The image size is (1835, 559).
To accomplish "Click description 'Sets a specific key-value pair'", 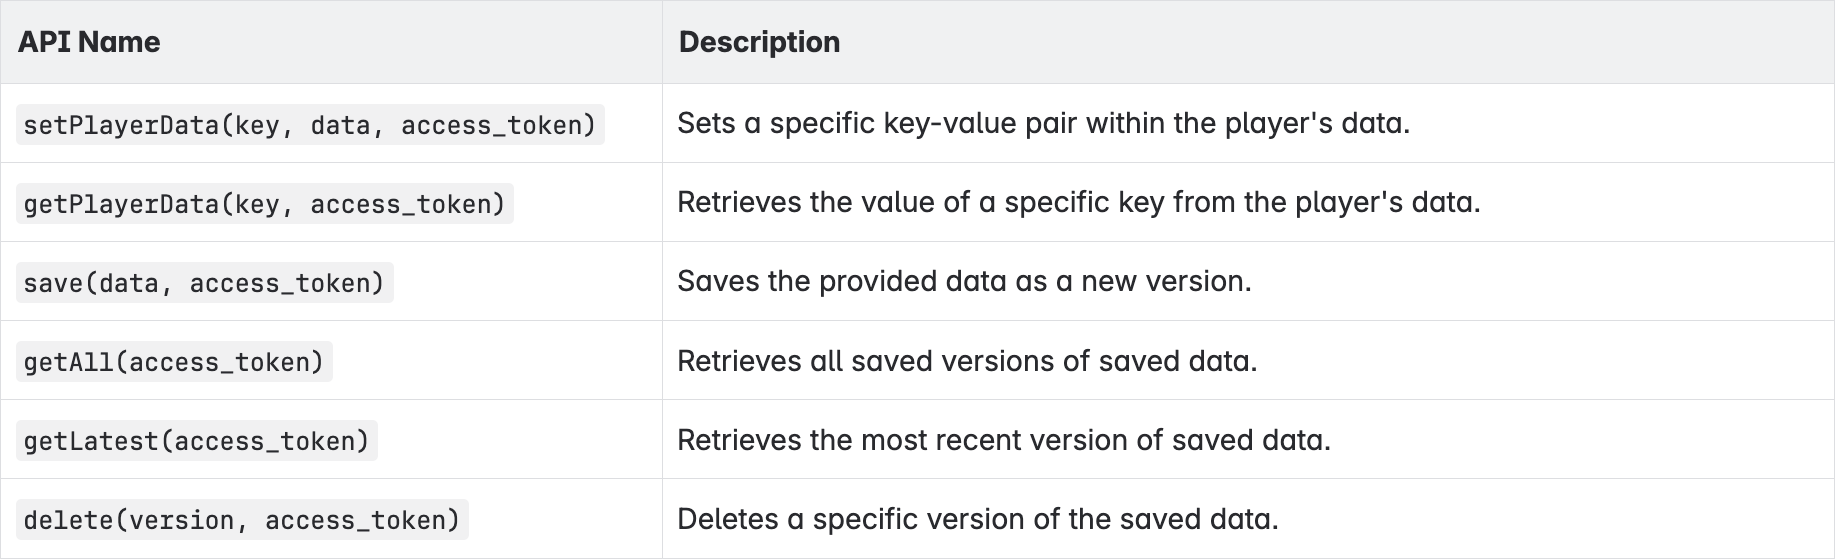I will [1043, 123].
